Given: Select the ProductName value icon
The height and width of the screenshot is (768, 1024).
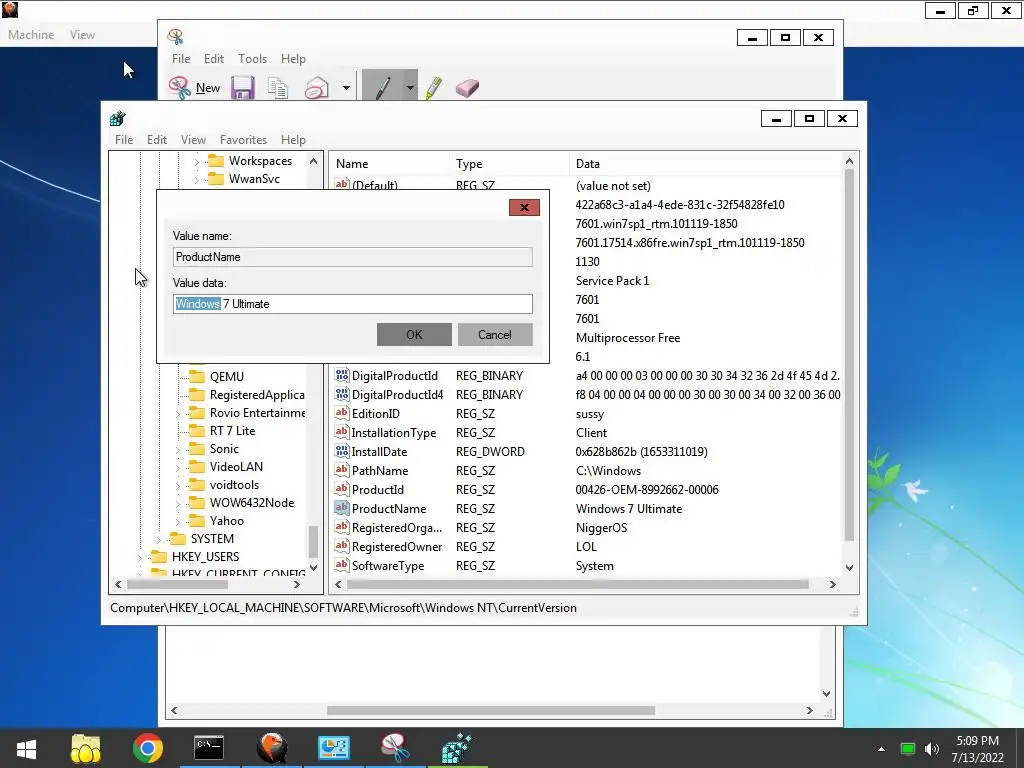Looking at the screenshot, I should pyautogui.click(x=342, y=508).
